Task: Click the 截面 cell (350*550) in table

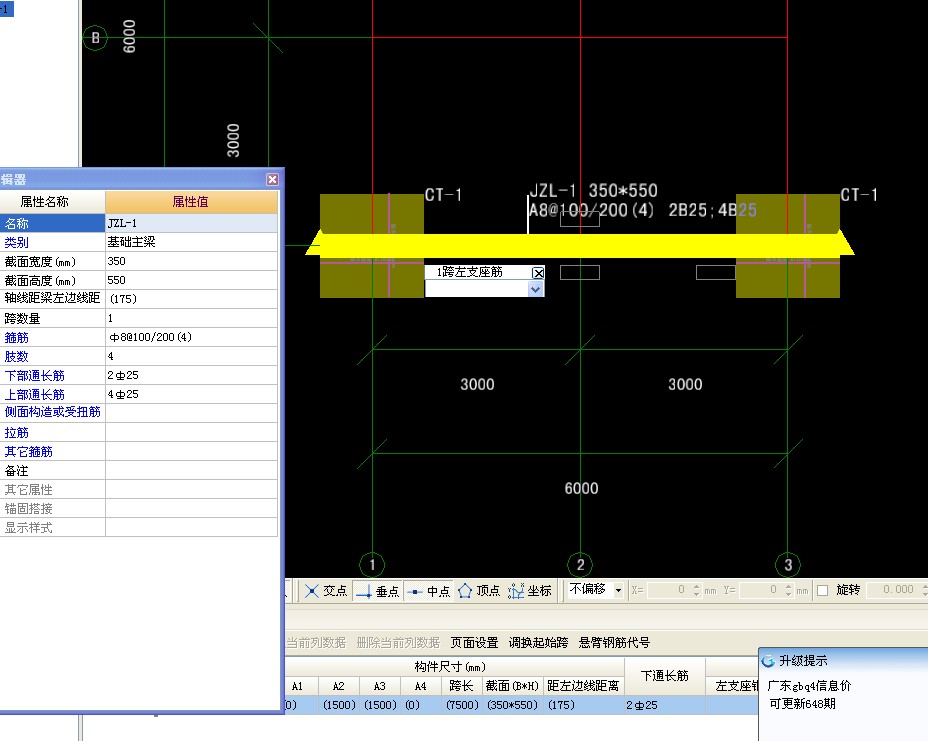Action: [513, 705]
